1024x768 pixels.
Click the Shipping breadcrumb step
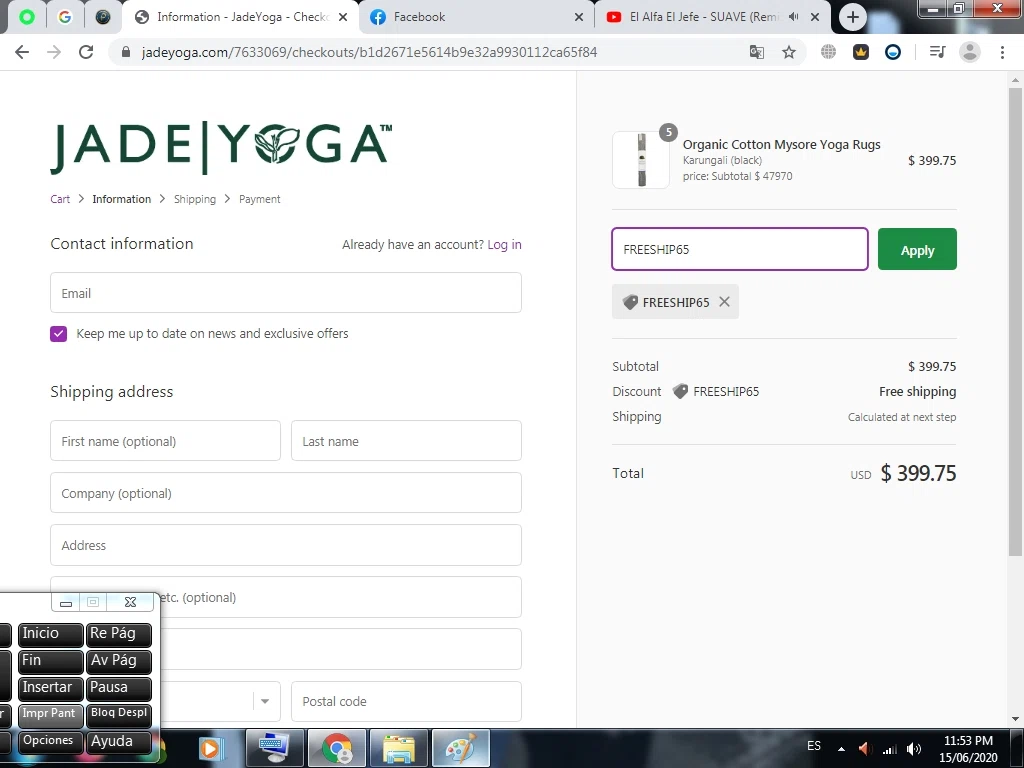coord(195,199)
